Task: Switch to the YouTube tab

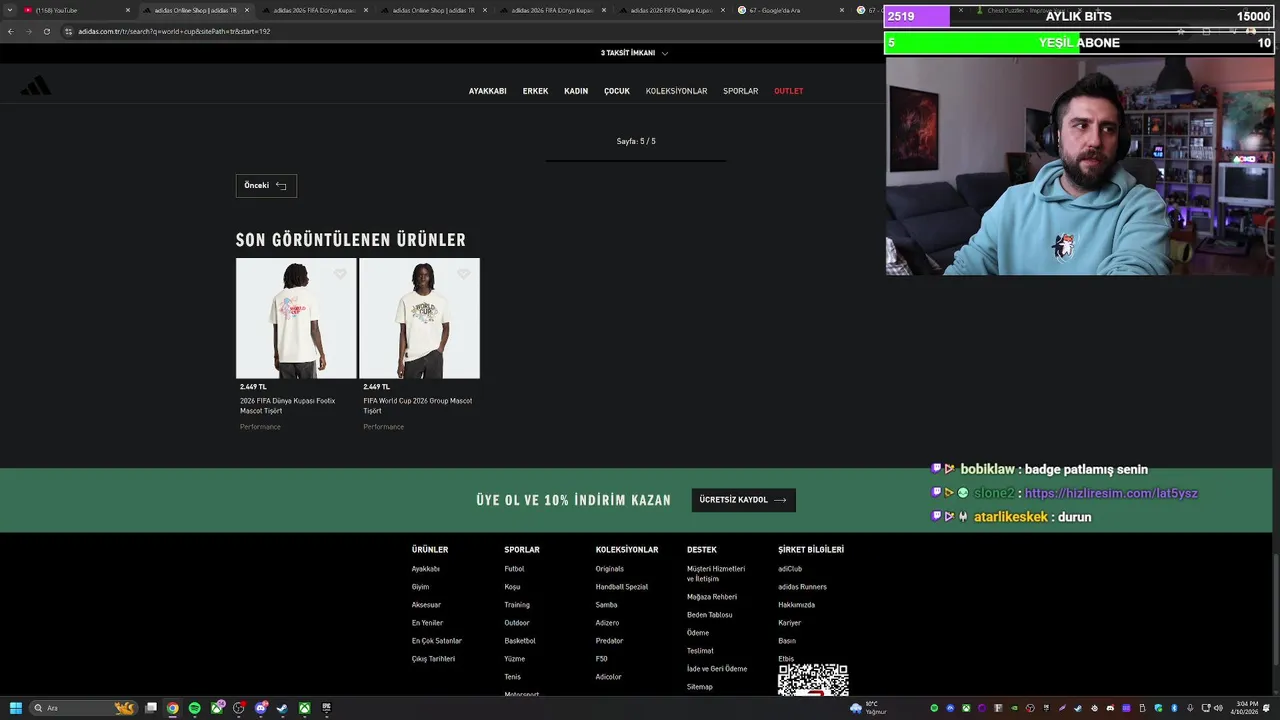Action: [75, 10]
